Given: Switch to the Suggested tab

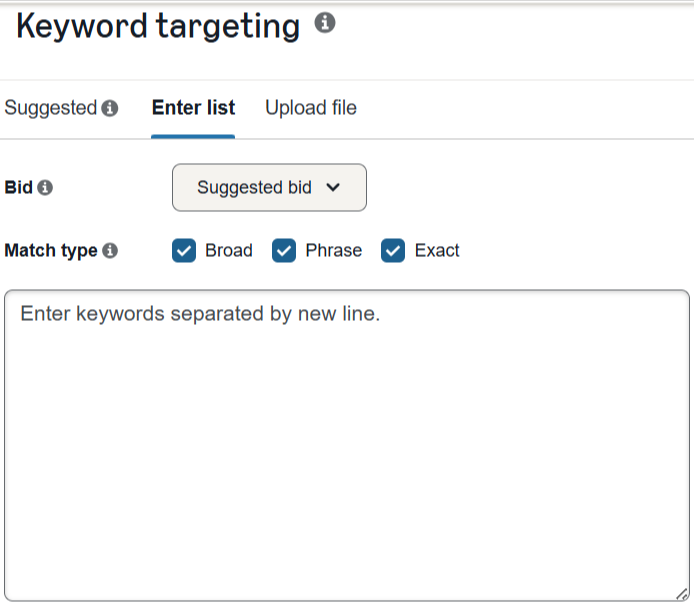Looking at the screenshot, I should click(50, 108).
